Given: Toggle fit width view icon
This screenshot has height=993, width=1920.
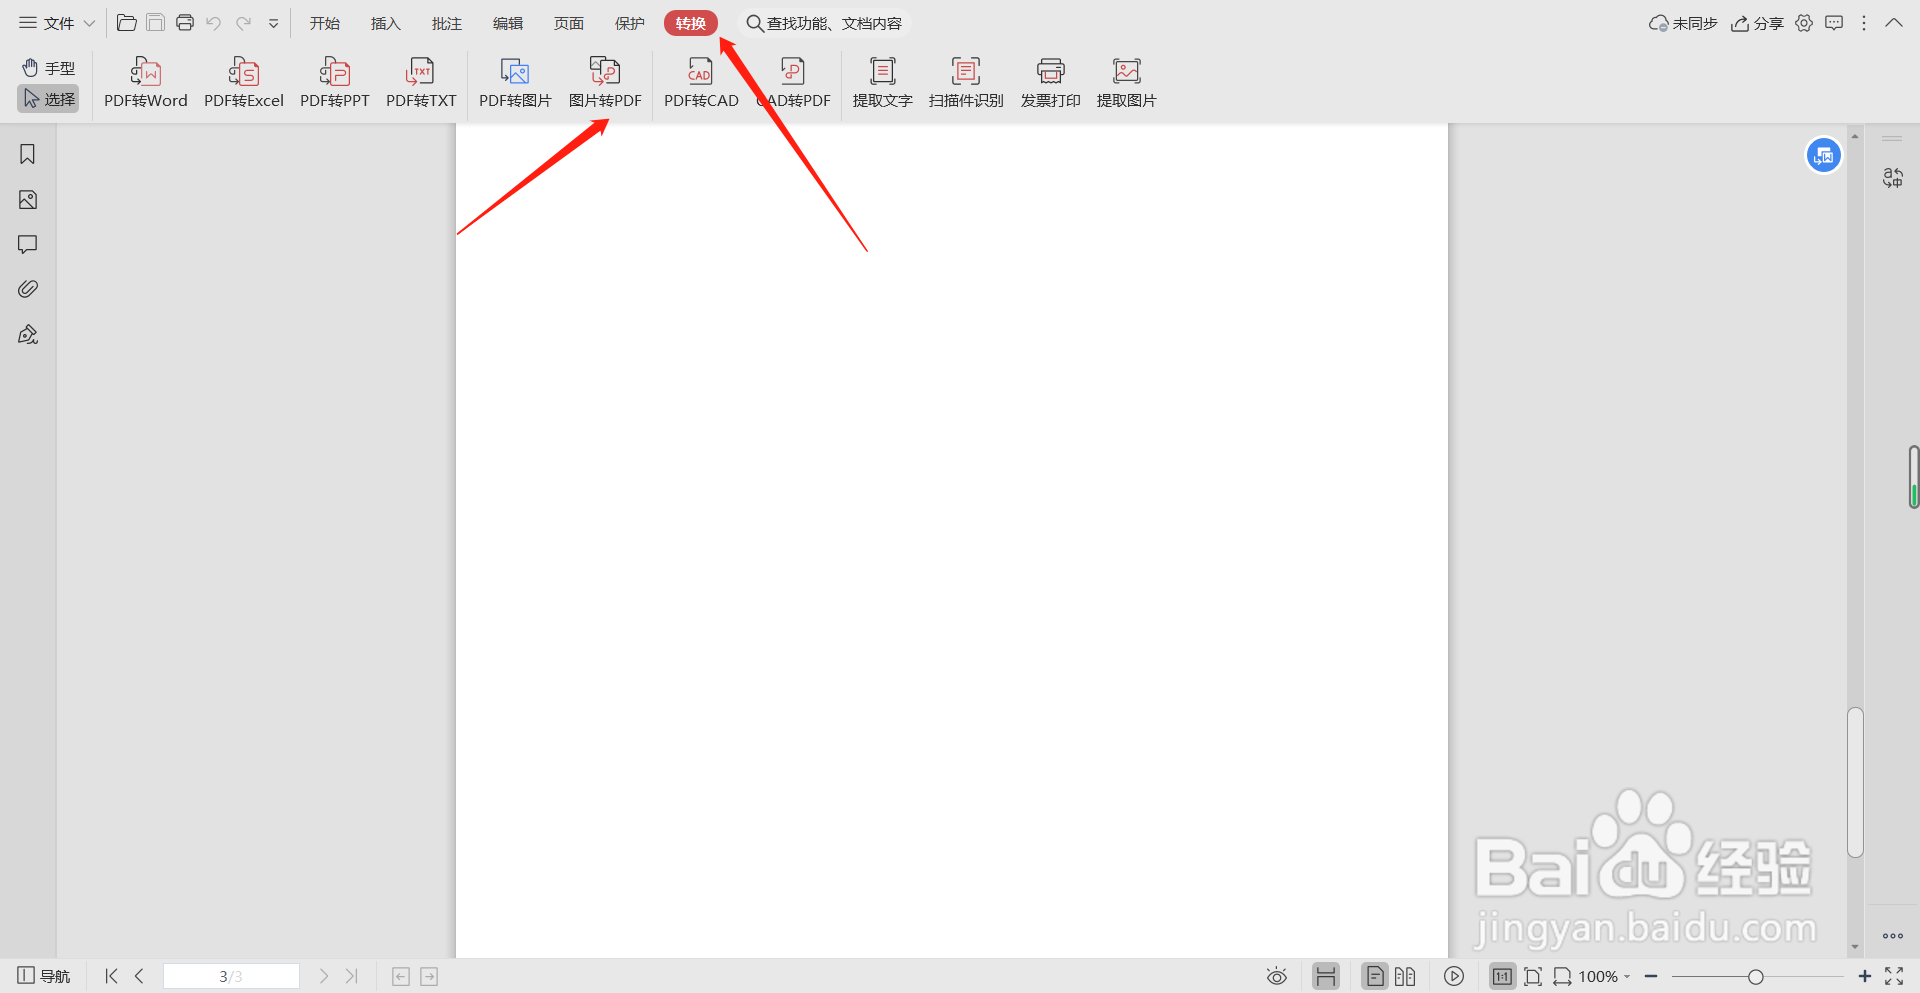Looking at the screenshot, I should point(1562,976).
